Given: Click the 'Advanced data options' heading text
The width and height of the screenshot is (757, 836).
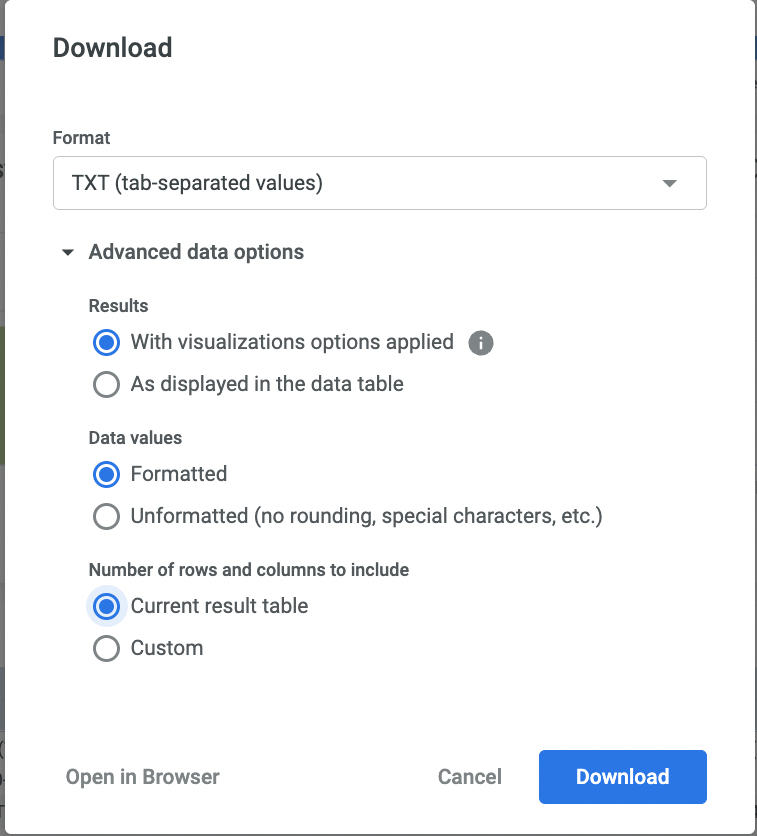Looking at the screenshot, I should (196, 252).
